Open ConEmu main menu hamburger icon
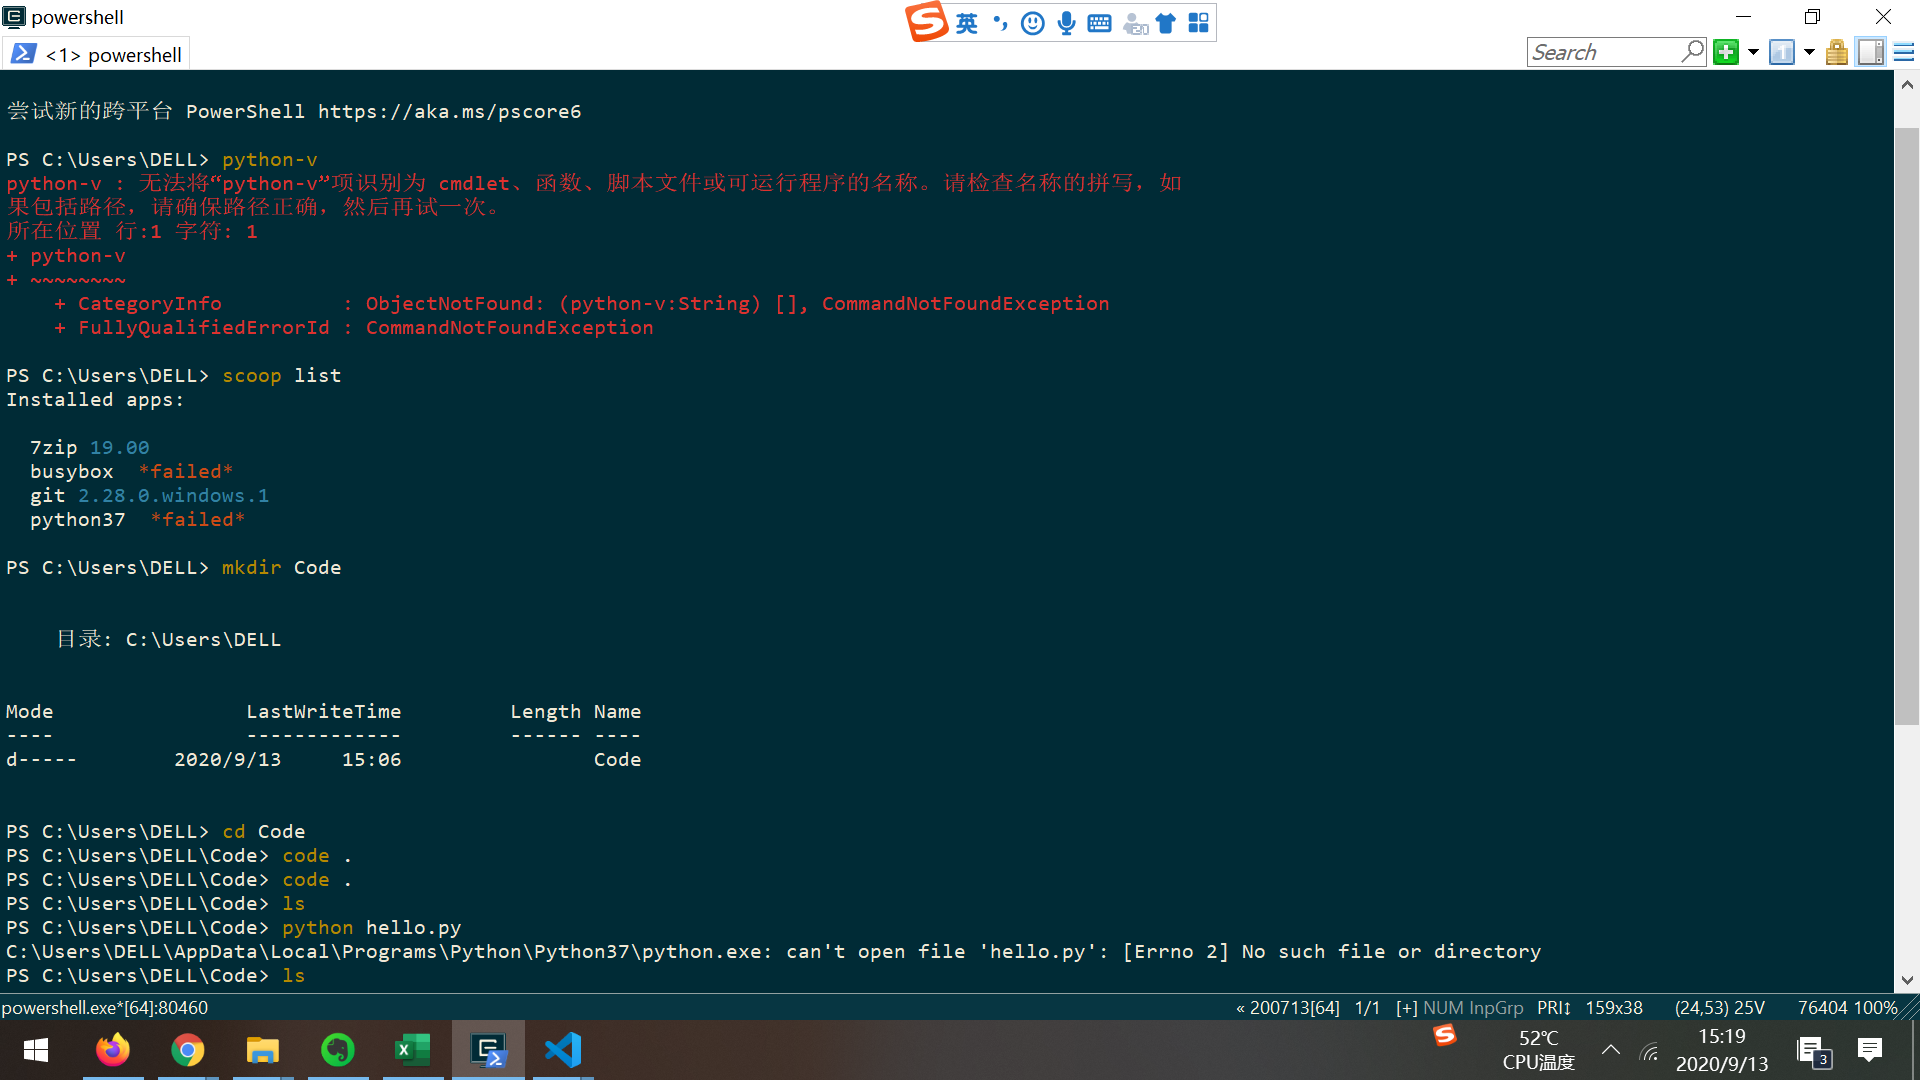The width and height of the screenshot is (1920, 1080). (x=1905, y=51)
